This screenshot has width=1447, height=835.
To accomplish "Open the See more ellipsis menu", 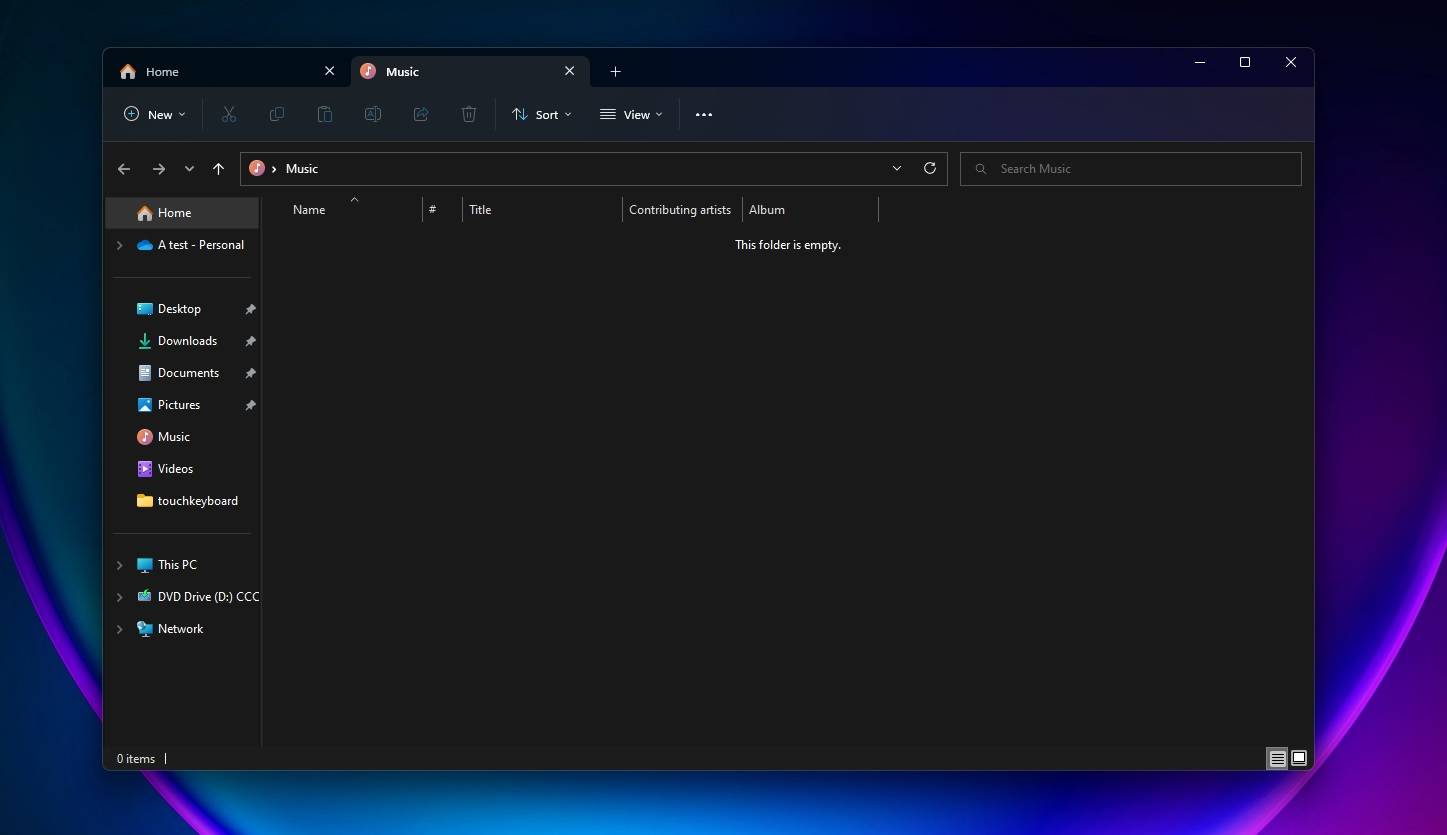I will click(x=703, y=114).
